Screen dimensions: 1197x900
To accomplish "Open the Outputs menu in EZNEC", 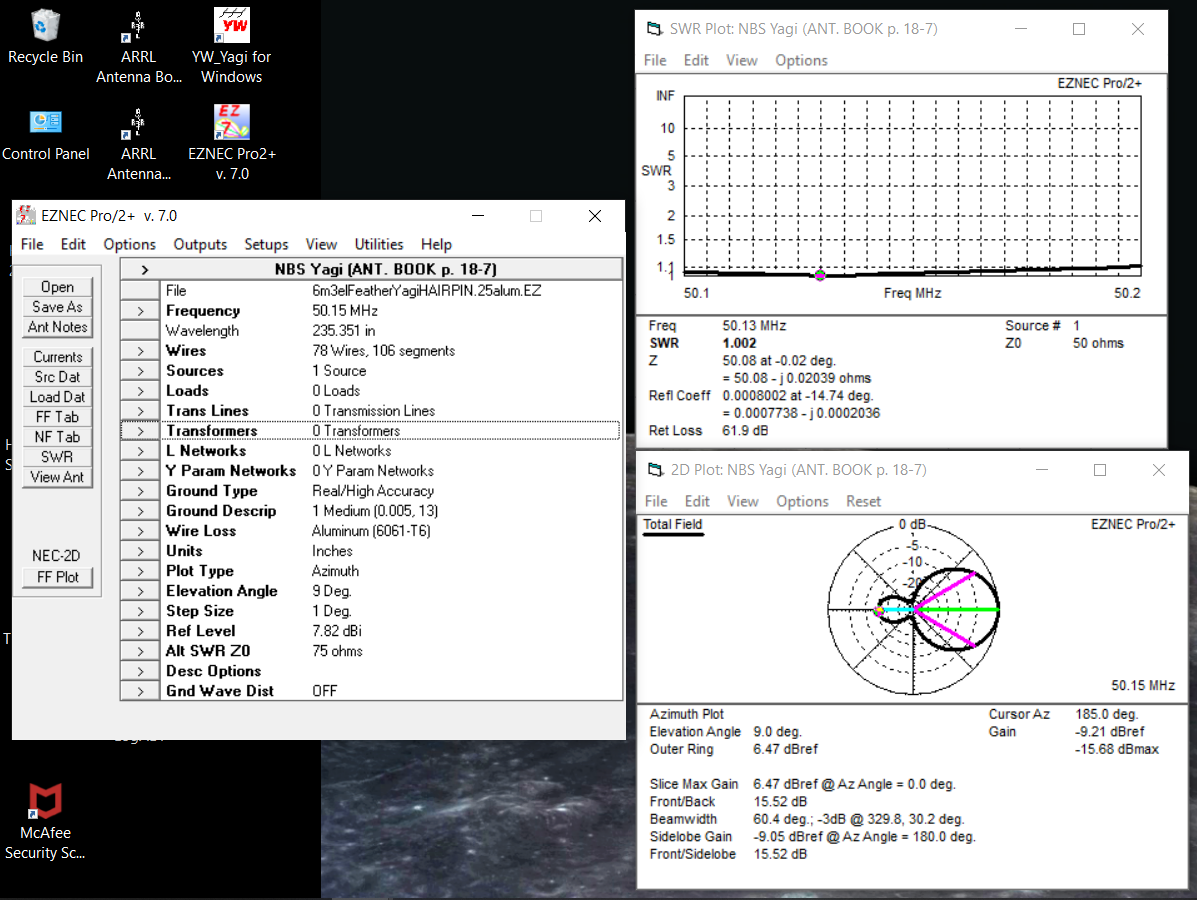I will point(200,244).
